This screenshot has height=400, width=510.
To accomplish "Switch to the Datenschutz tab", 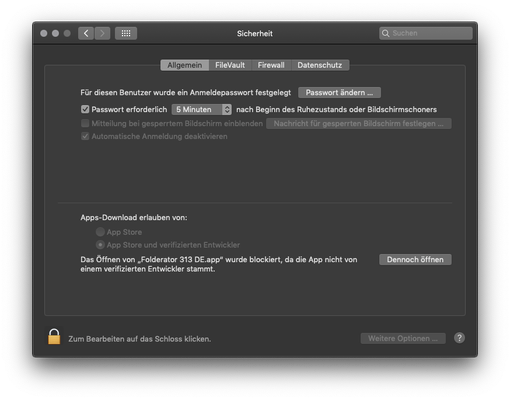I will tap(320, 65).
